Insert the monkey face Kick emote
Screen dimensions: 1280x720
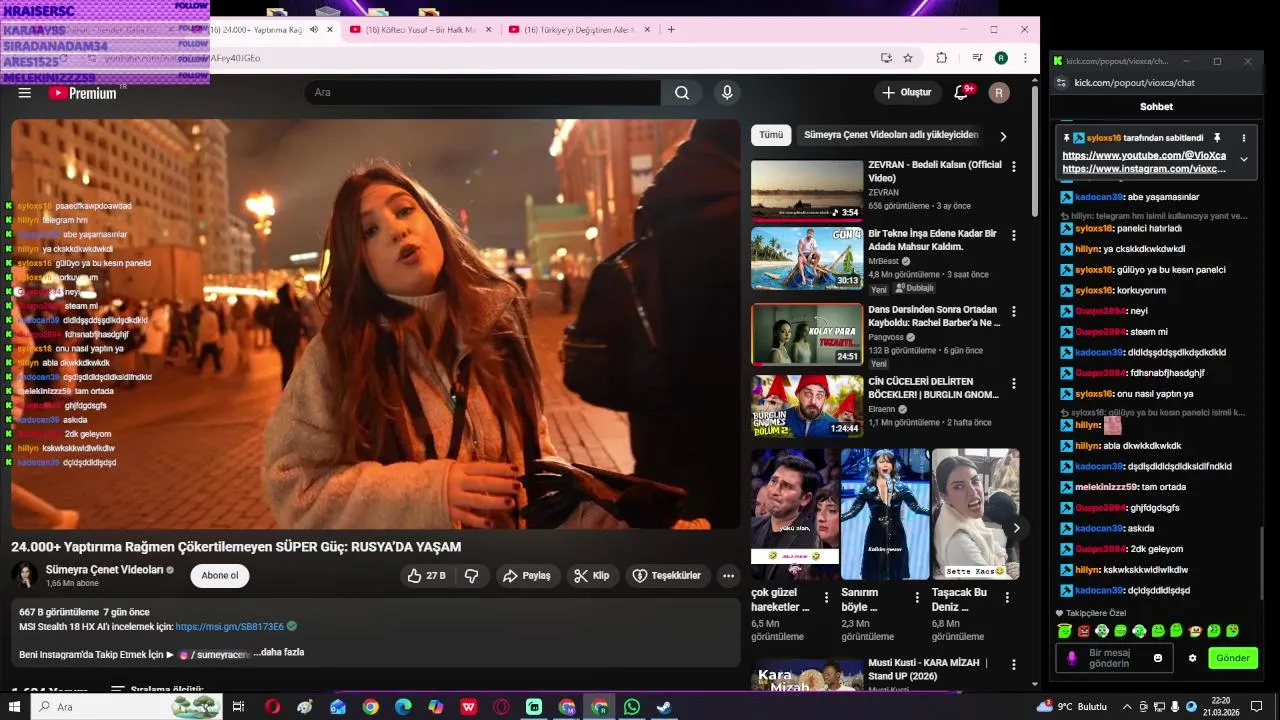click(1195, 631)
